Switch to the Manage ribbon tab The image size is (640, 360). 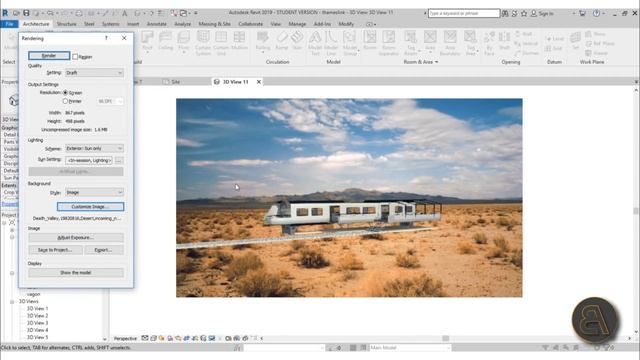(297, 24)
